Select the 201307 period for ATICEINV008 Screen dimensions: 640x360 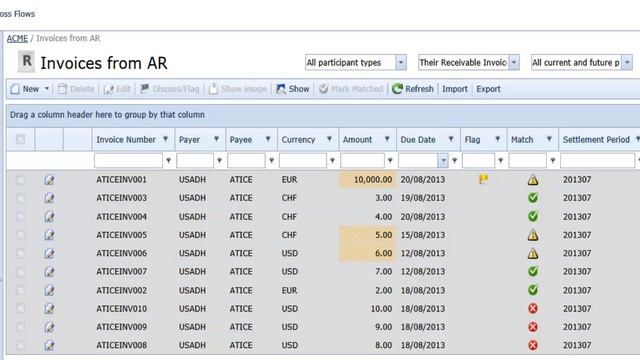577,345
